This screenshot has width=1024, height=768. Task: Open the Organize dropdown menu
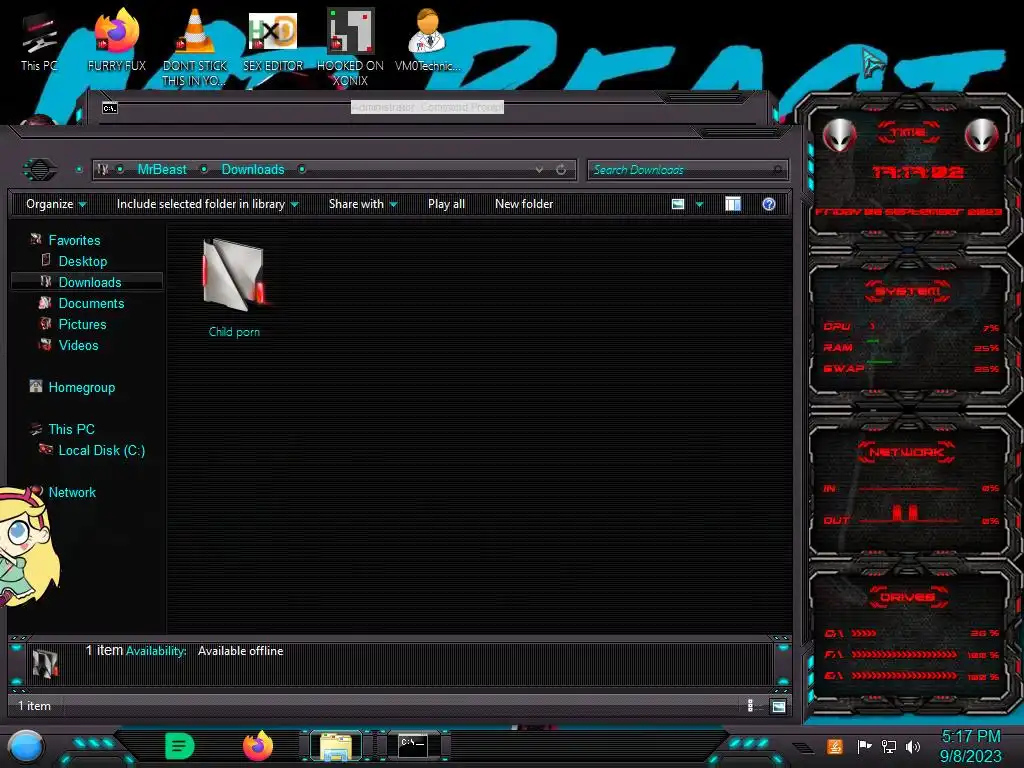point(56,204)
